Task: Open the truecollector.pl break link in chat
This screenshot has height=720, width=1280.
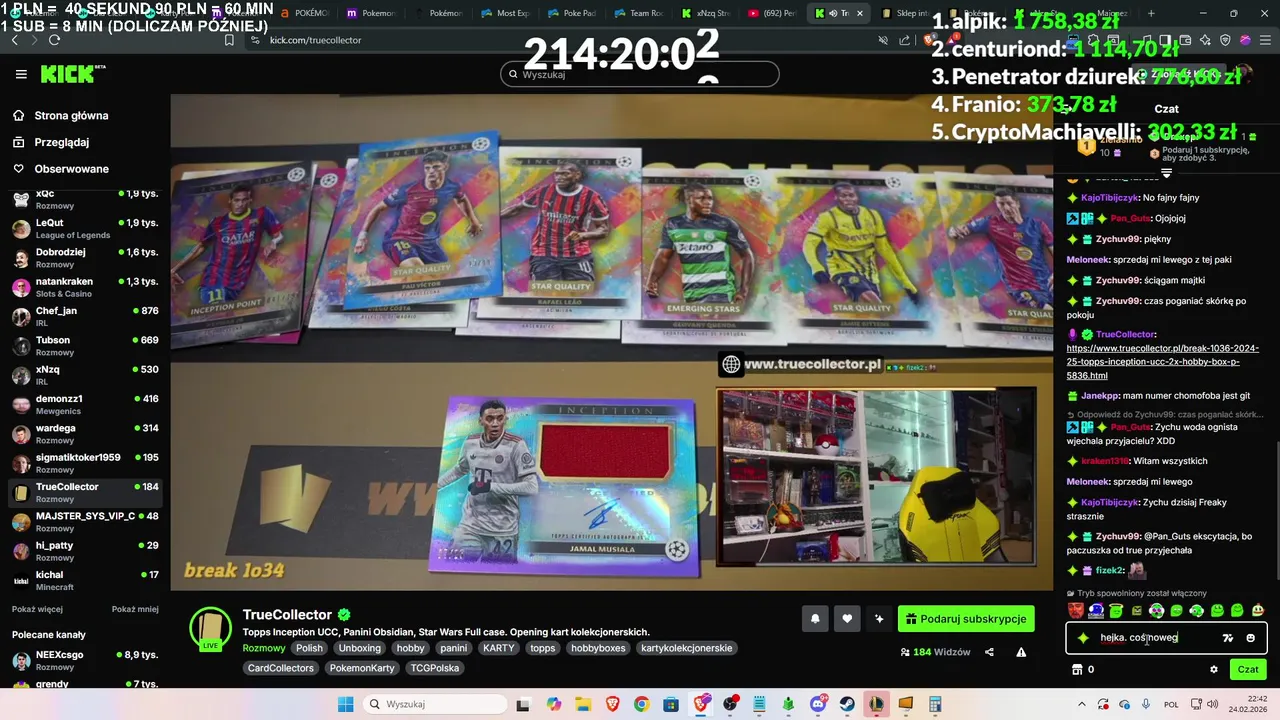Action: (x=1163, y=362)
